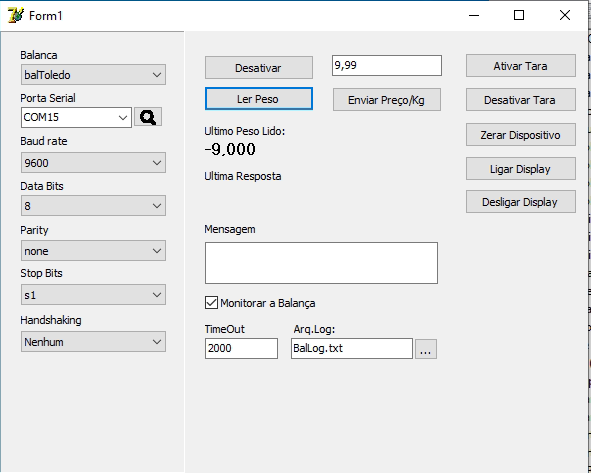Click the Desativar button
591x473 pixels.
tap(259, 68)
